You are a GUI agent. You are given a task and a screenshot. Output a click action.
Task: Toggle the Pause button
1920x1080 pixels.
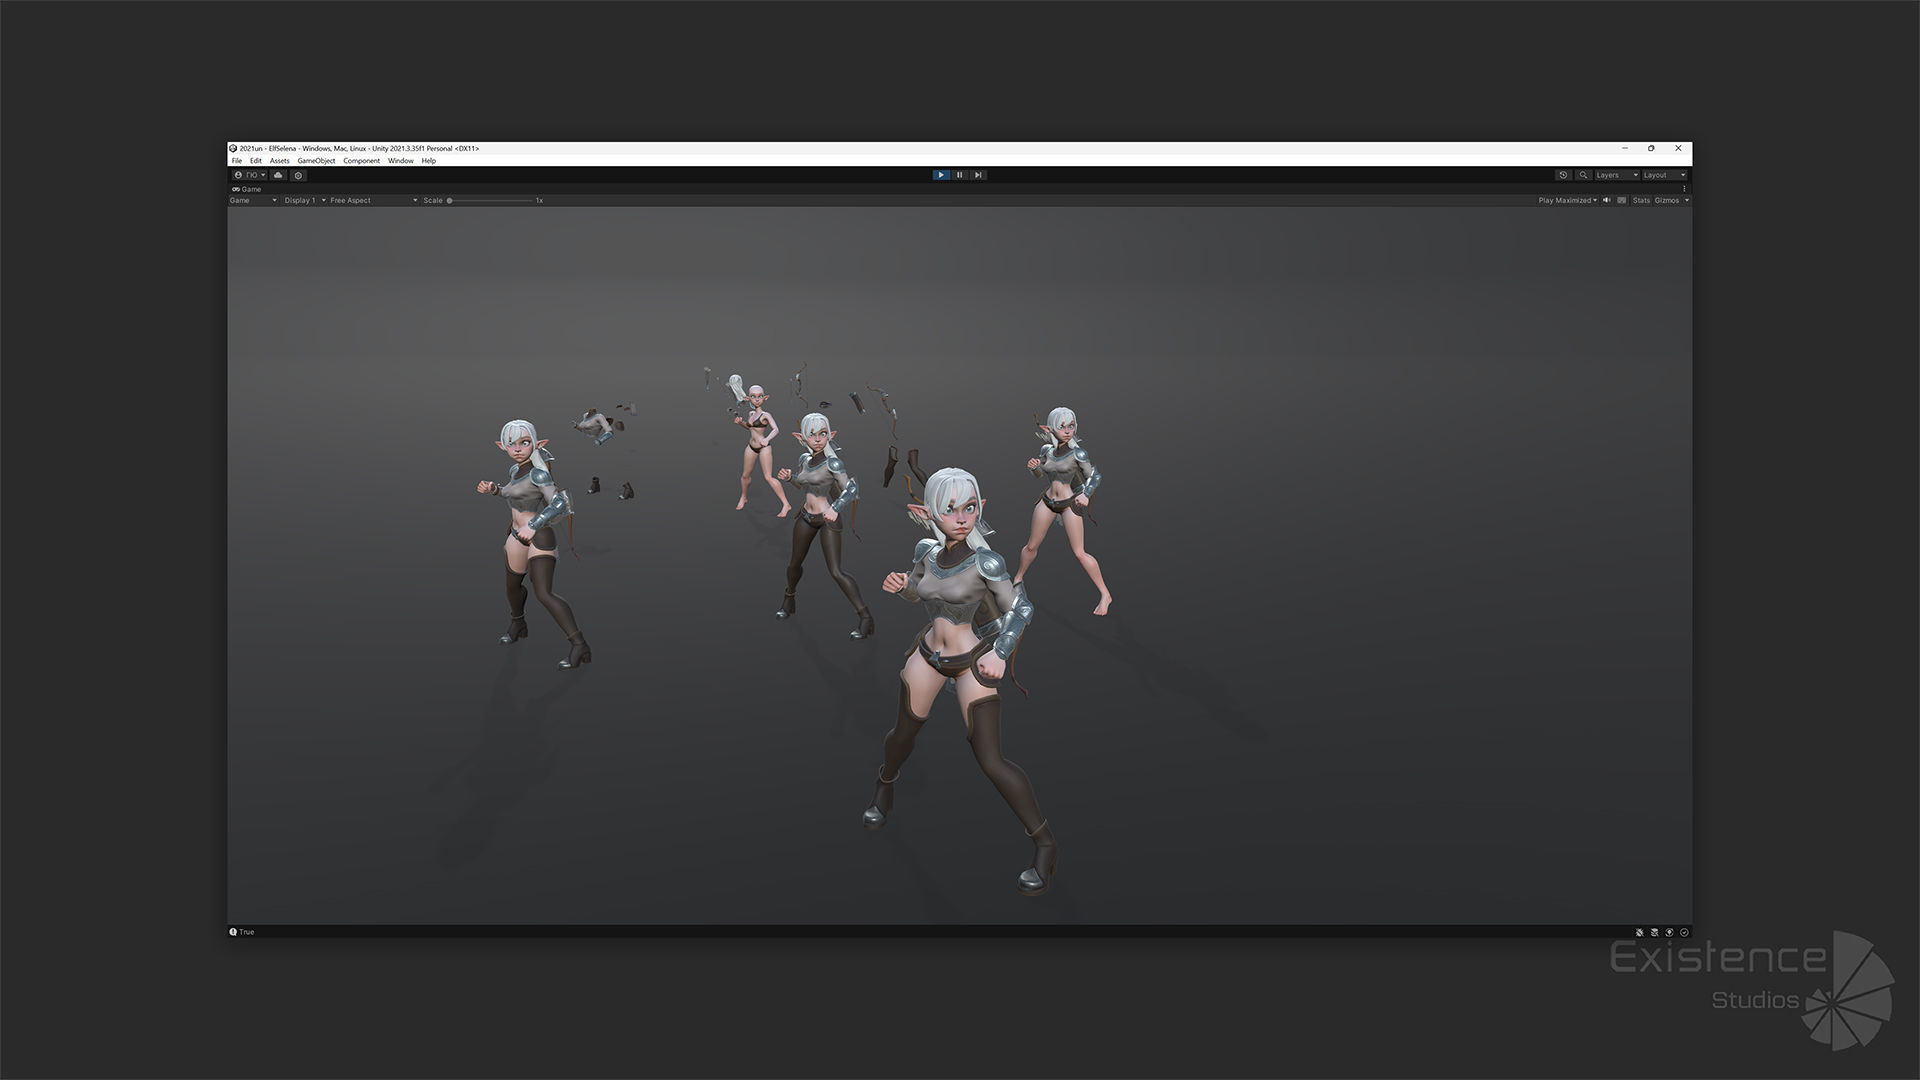959,175
